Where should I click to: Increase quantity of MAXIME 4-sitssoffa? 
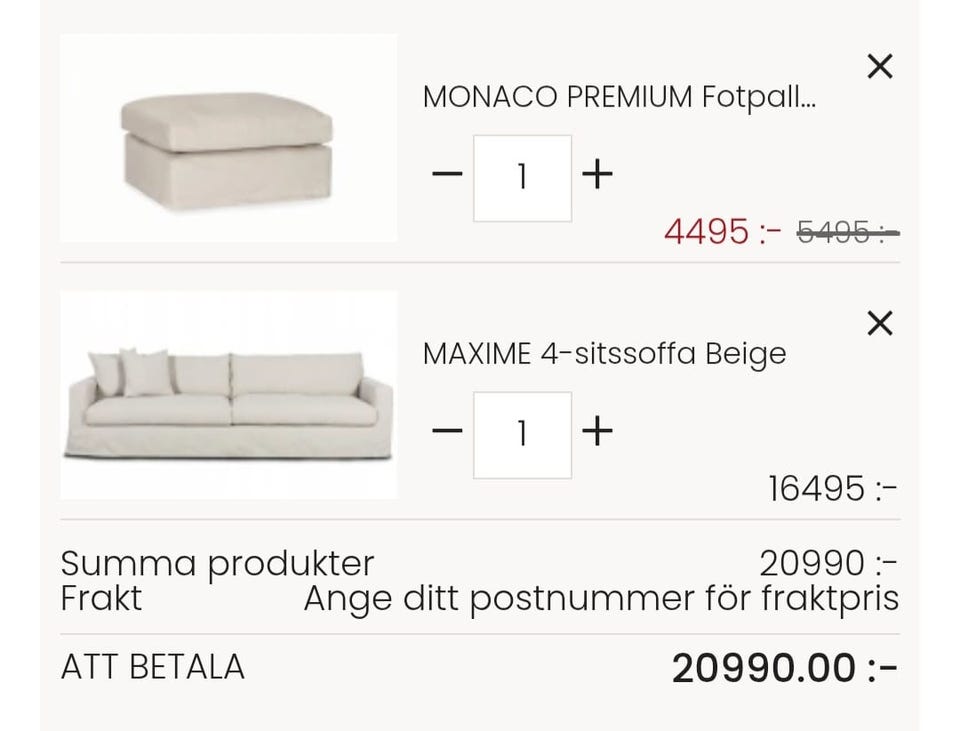pyautogui.click(x=597, y=432)
